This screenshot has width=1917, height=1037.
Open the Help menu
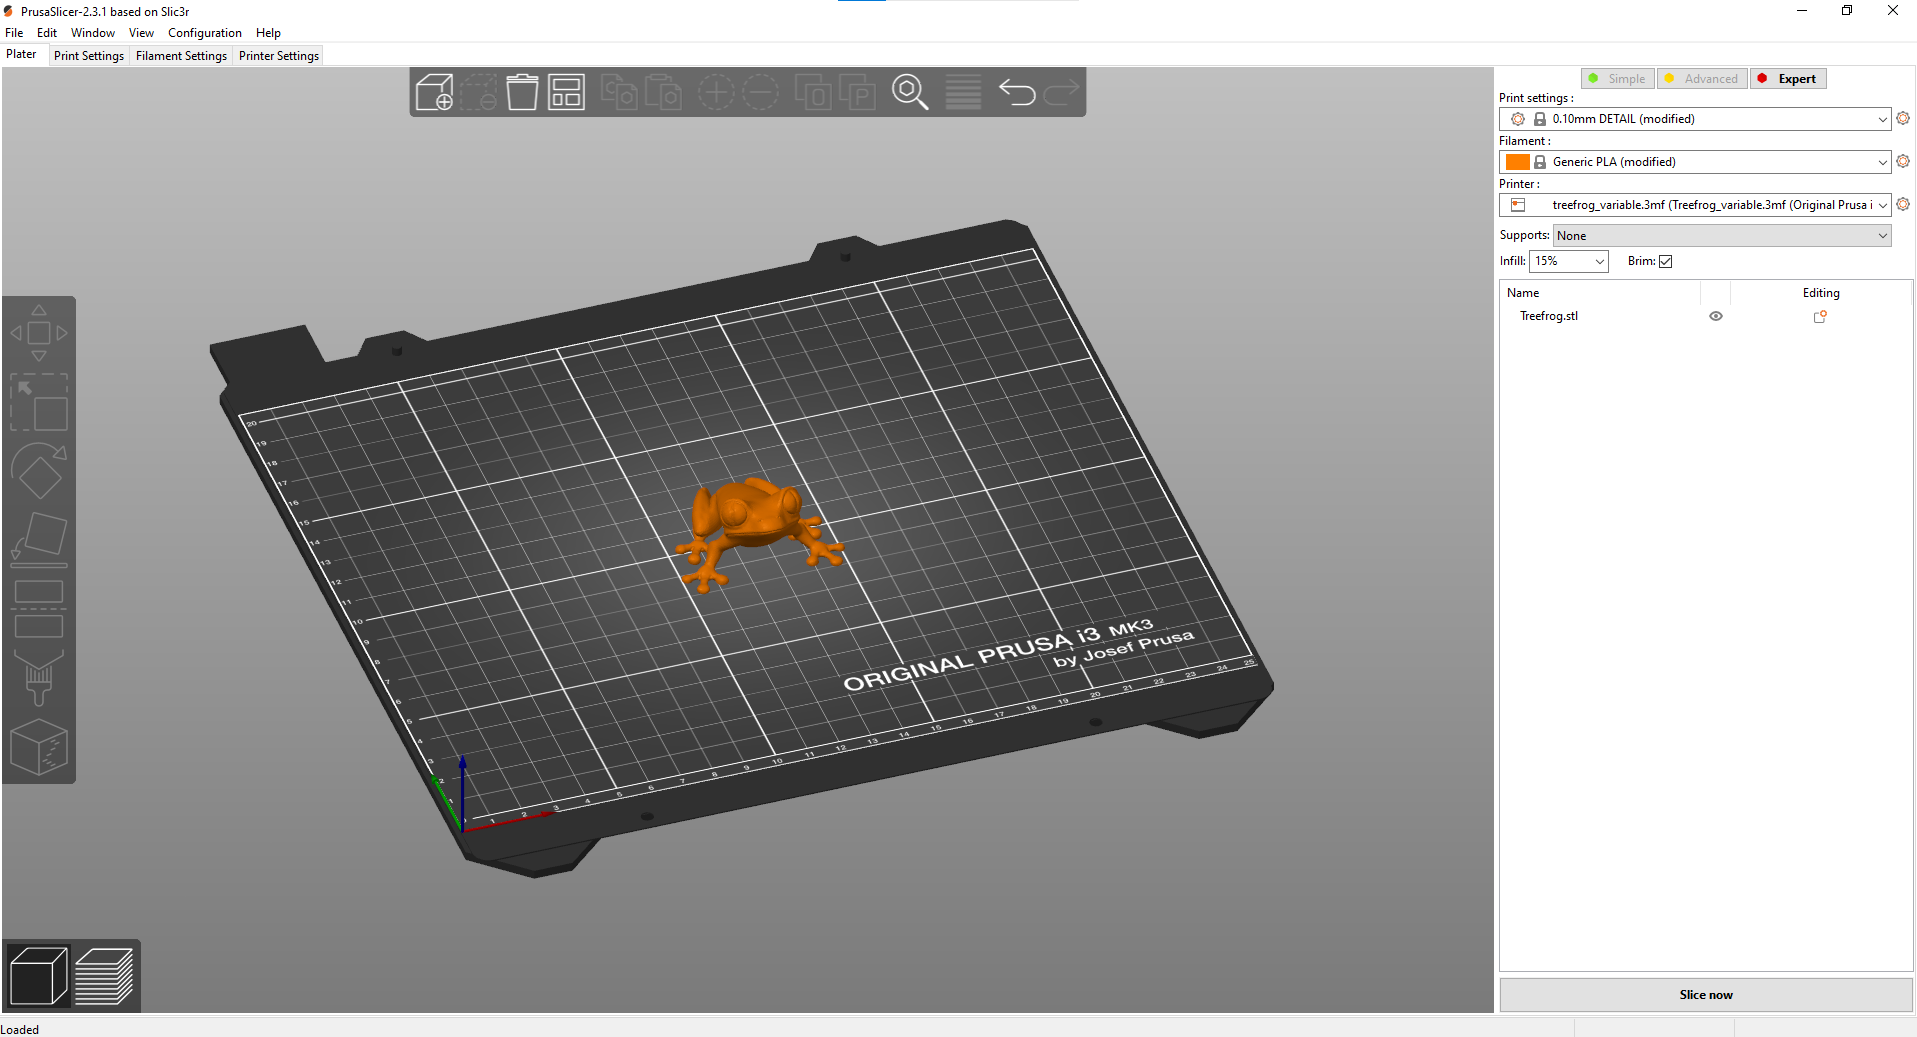point(268,33)
